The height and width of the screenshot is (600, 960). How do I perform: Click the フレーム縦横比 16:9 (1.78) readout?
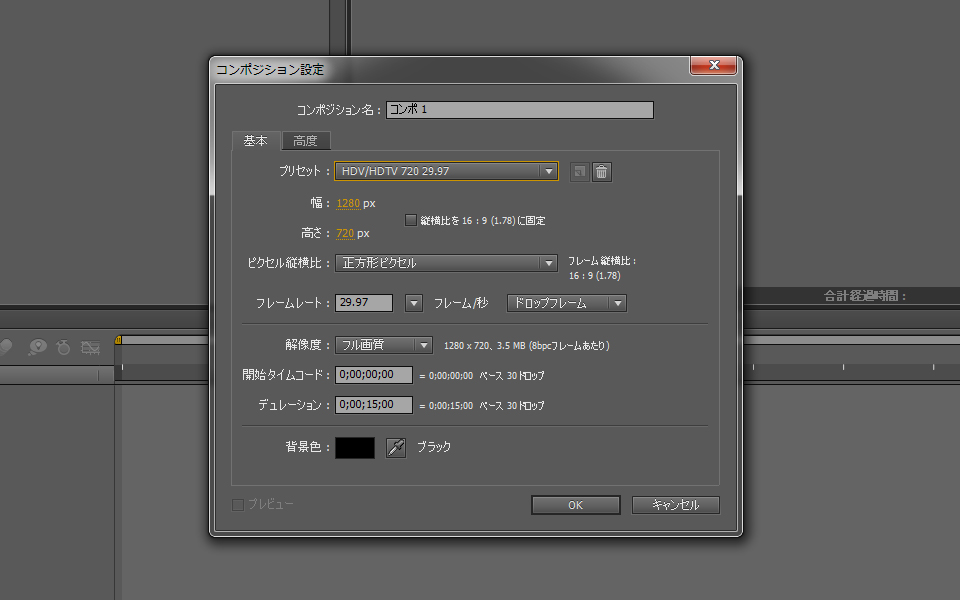point(602,268)
